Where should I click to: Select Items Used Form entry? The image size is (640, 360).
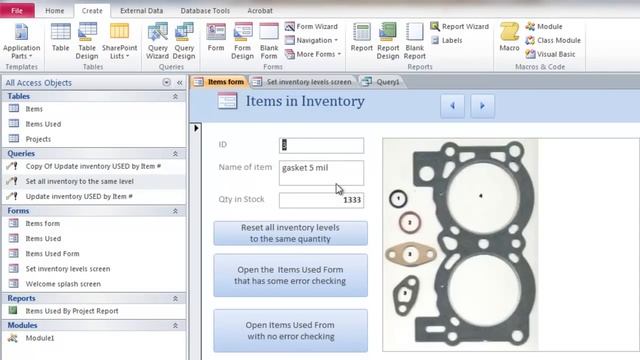click(94, 254)
